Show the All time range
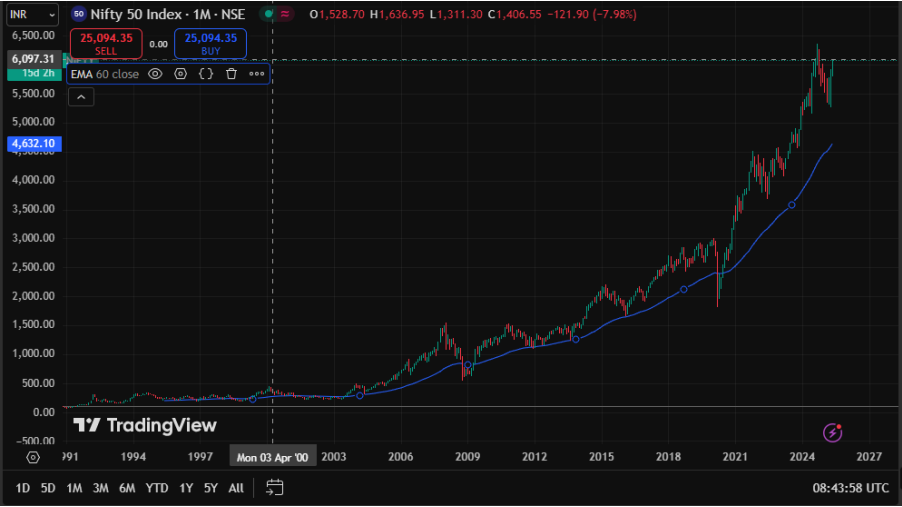This screenshot has width=902, height=507. (x=236, y=488)
